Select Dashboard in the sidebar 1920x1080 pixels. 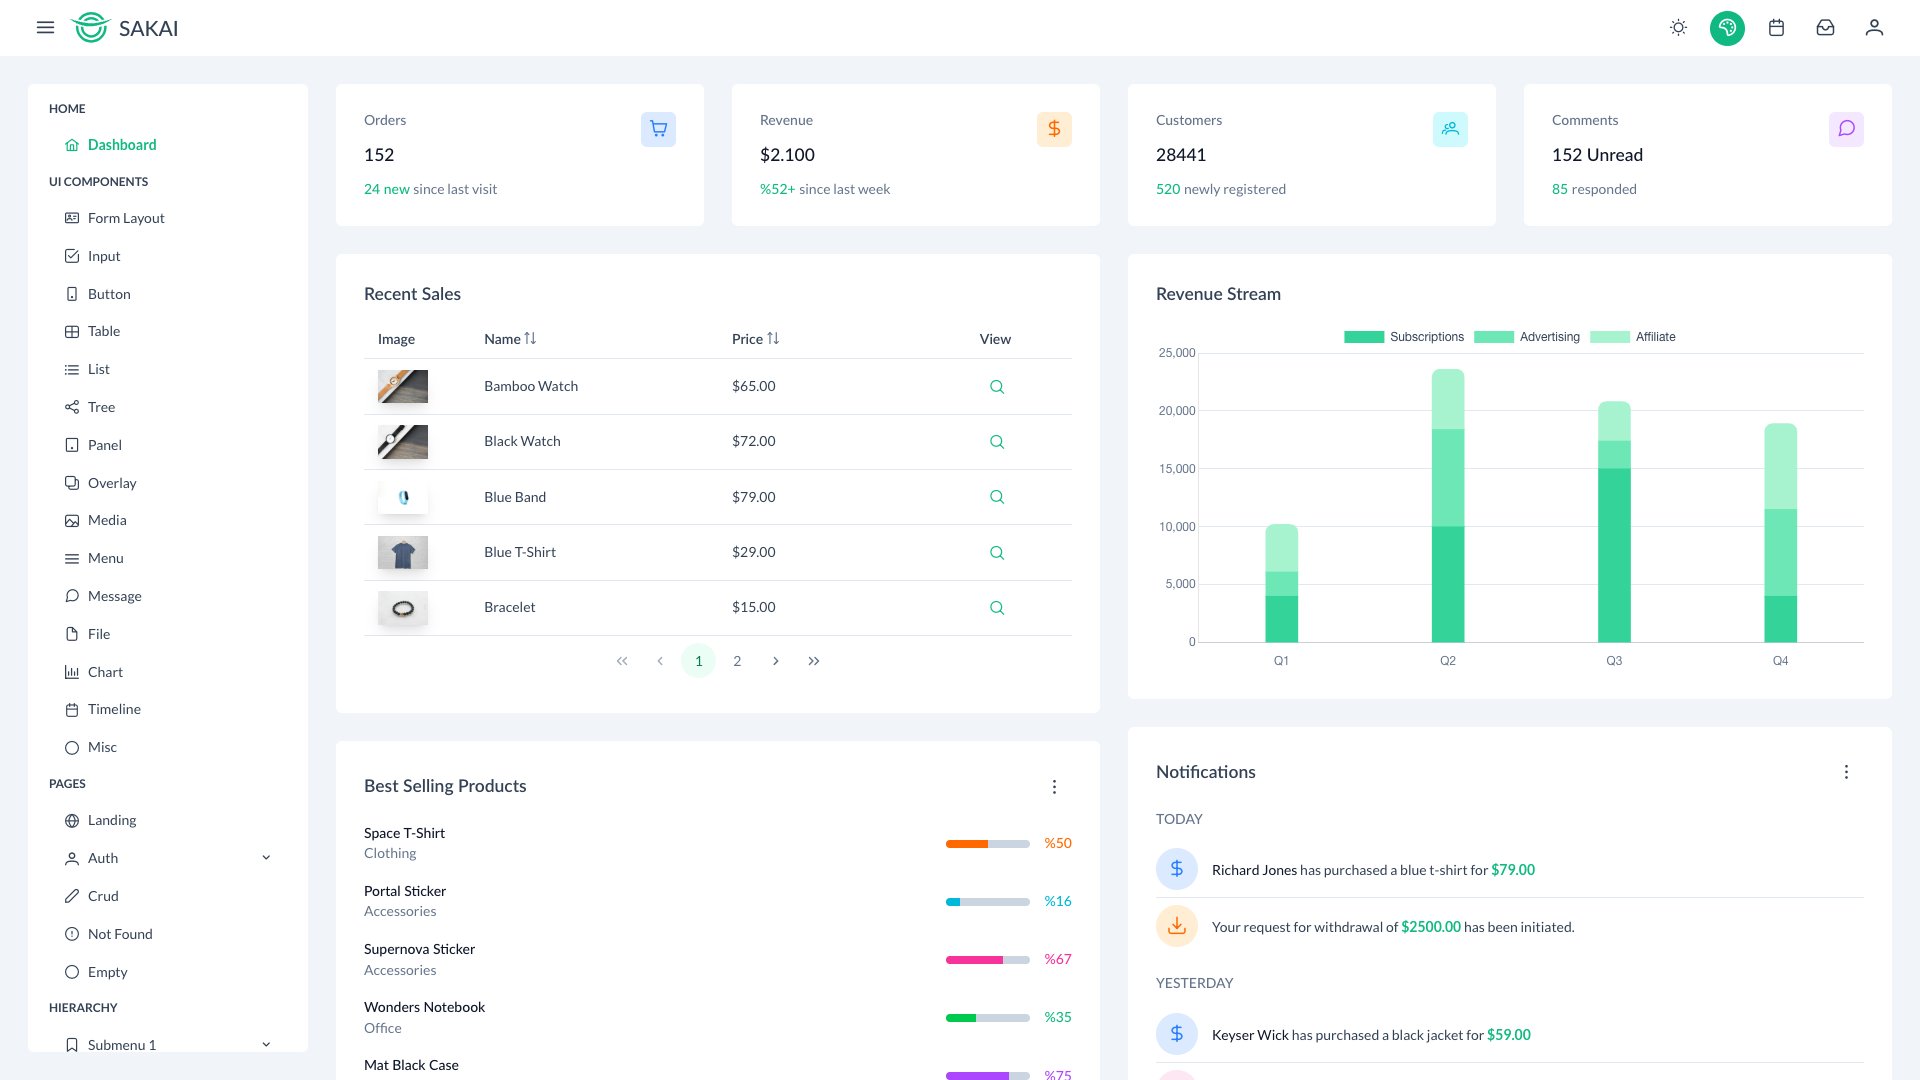pyautogui.click(x=122, y=144)
